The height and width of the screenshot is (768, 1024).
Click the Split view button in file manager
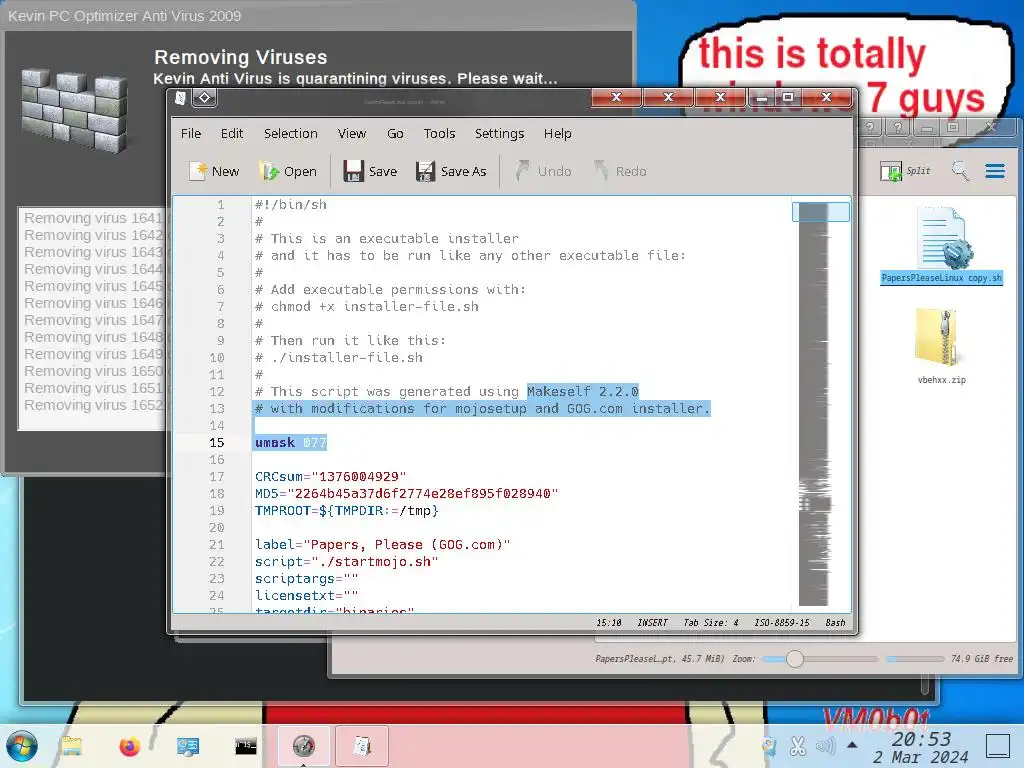(905, 171)
